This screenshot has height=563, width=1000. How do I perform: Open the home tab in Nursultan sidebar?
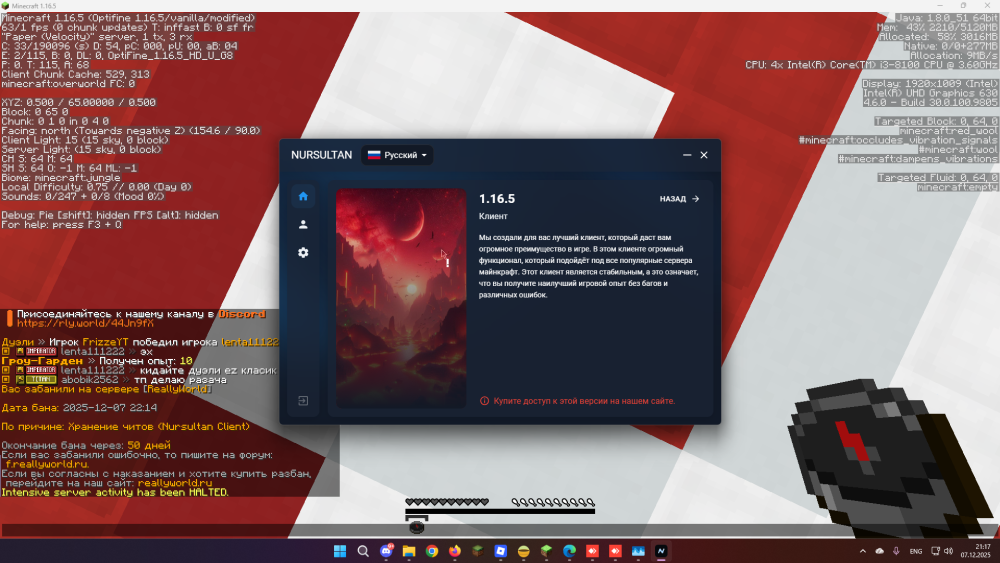click(303, 196)
